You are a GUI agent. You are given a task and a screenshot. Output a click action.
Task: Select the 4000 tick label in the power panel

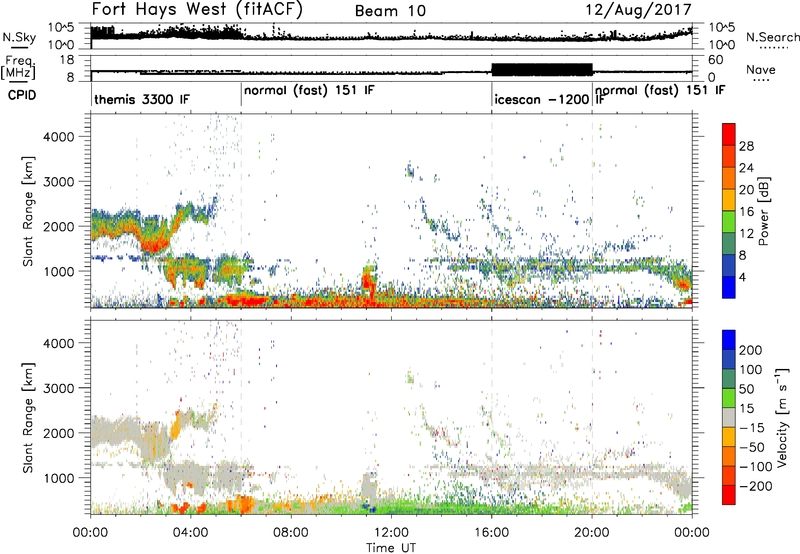(58, 137)
